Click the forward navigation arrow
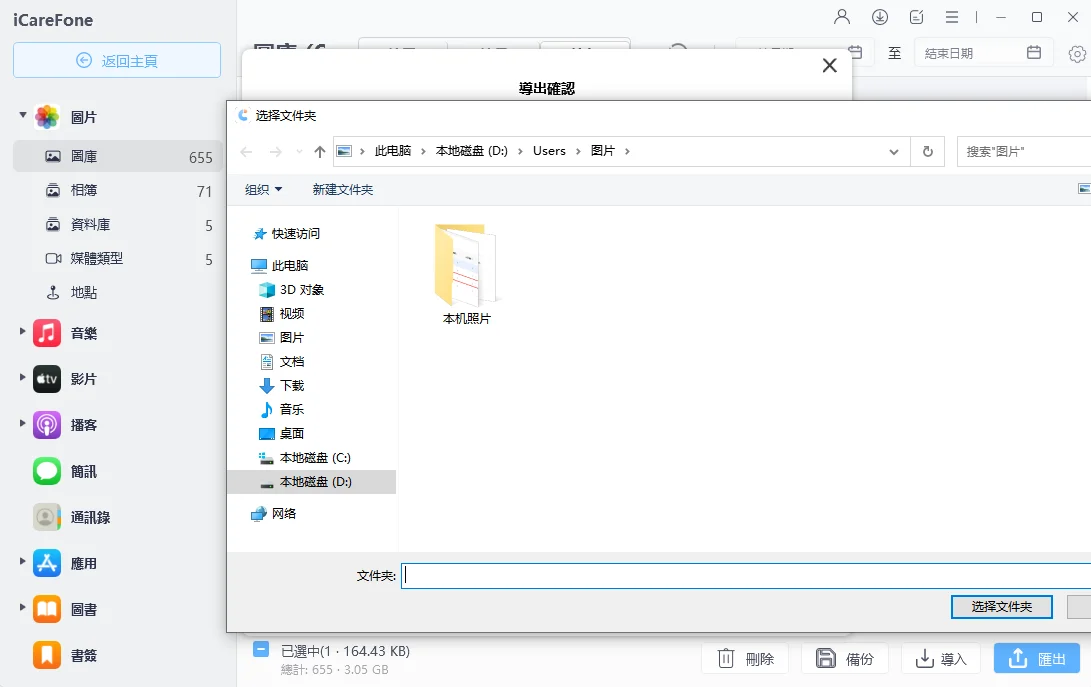Viewport: 1091px width, 687px height. (x=276, y=152)
